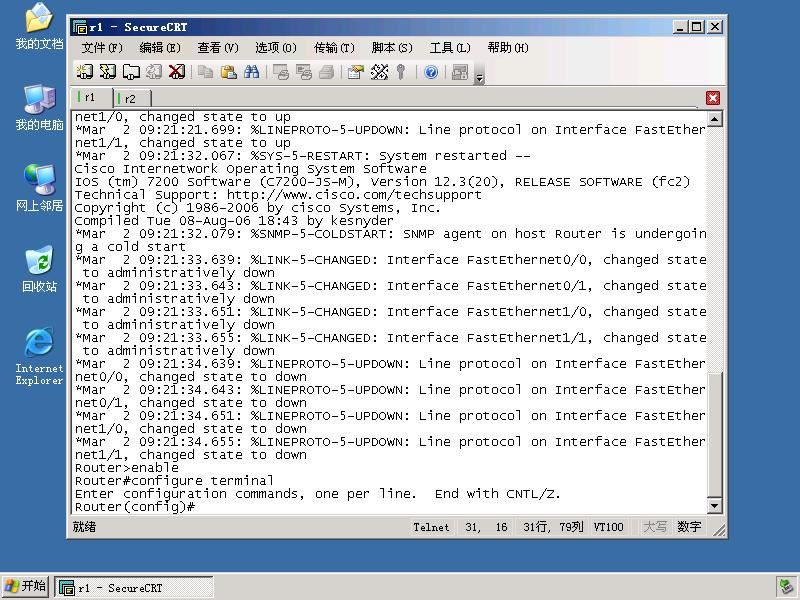Open 我的文档 desktop icon

(39, 26)
